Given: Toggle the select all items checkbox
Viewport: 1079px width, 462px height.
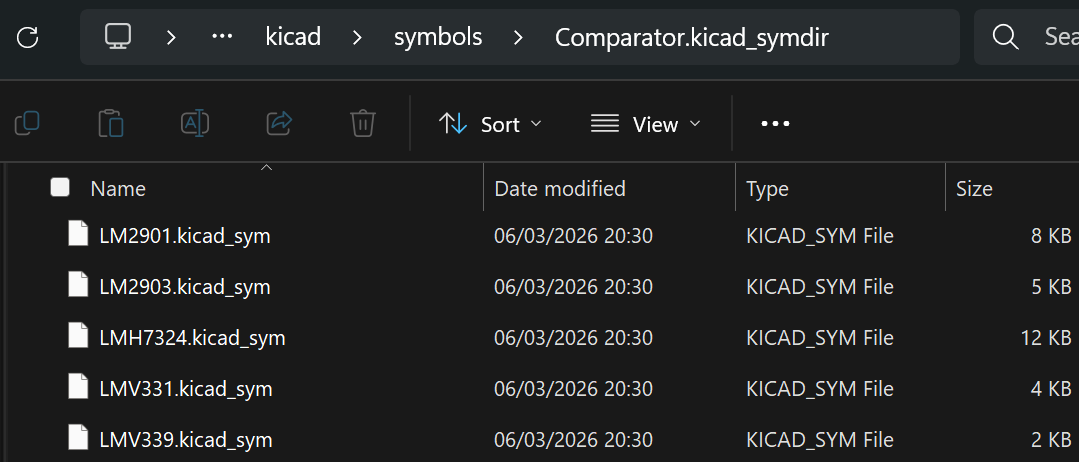Looking at the screenshot, I should [x=60, y=188].
